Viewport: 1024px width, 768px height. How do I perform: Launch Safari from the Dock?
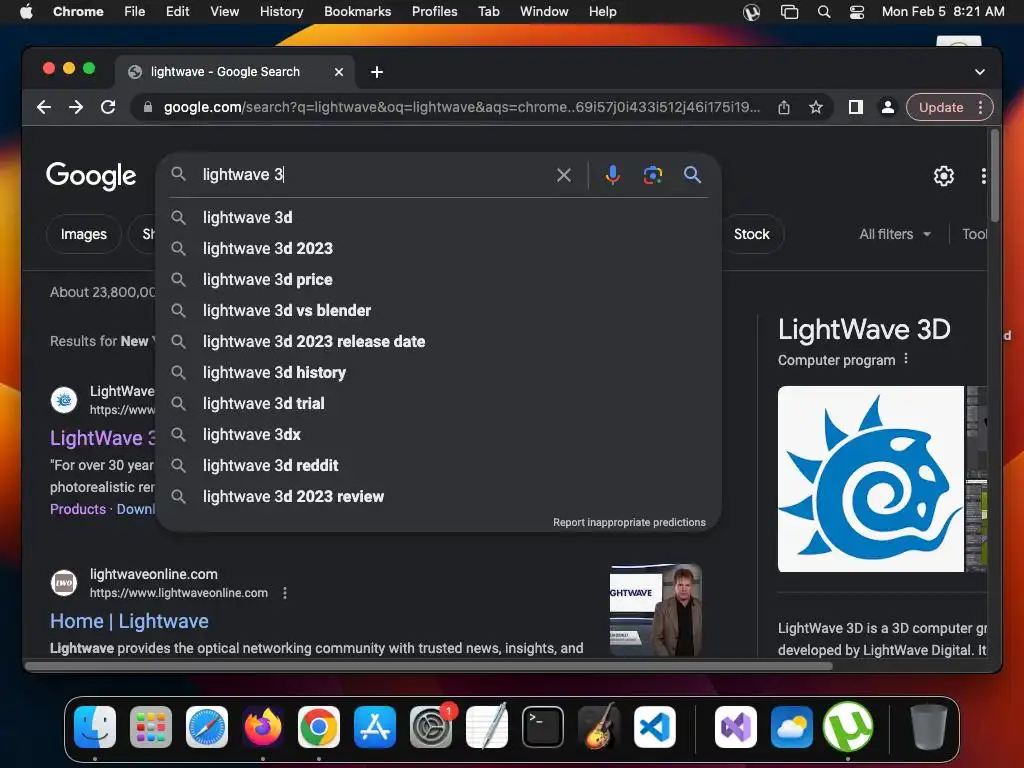click(207, 727)
